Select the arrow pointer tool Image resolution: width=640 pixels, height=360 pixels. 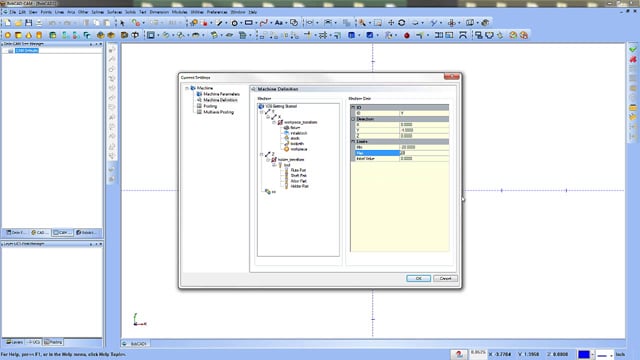pyautogui.click(x=122, y=23)
